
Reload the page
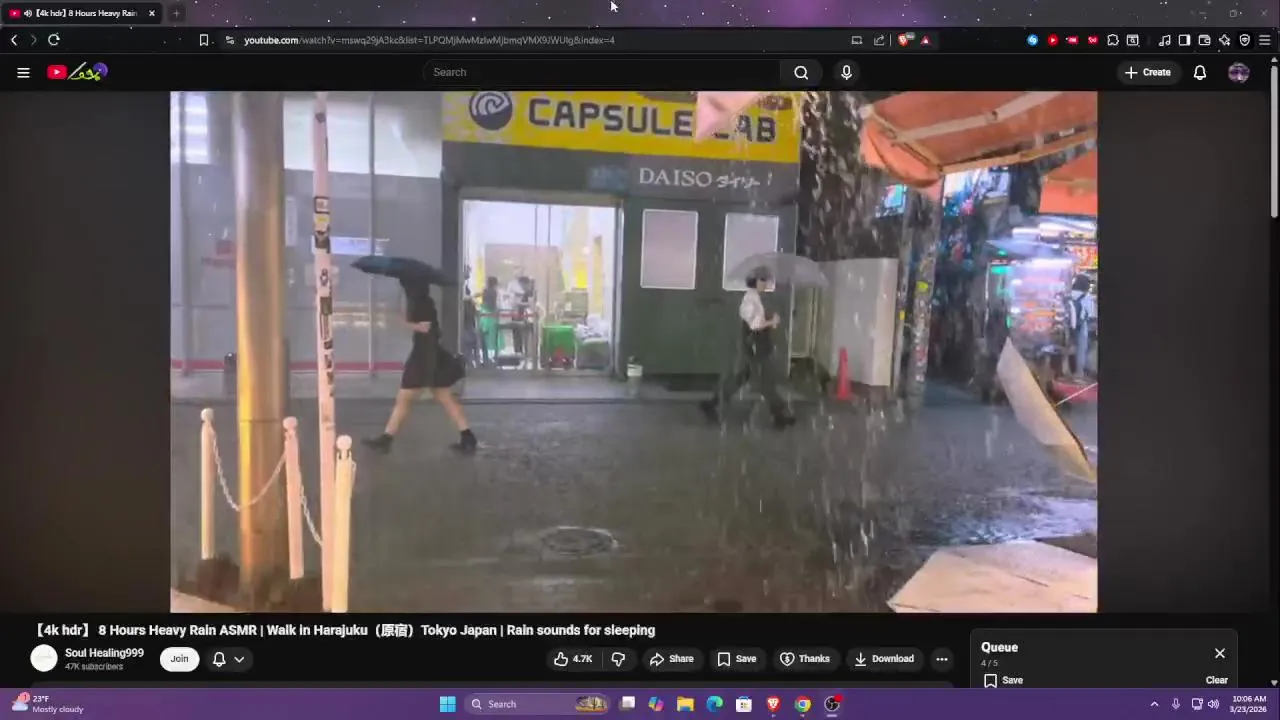pos(54,40)
